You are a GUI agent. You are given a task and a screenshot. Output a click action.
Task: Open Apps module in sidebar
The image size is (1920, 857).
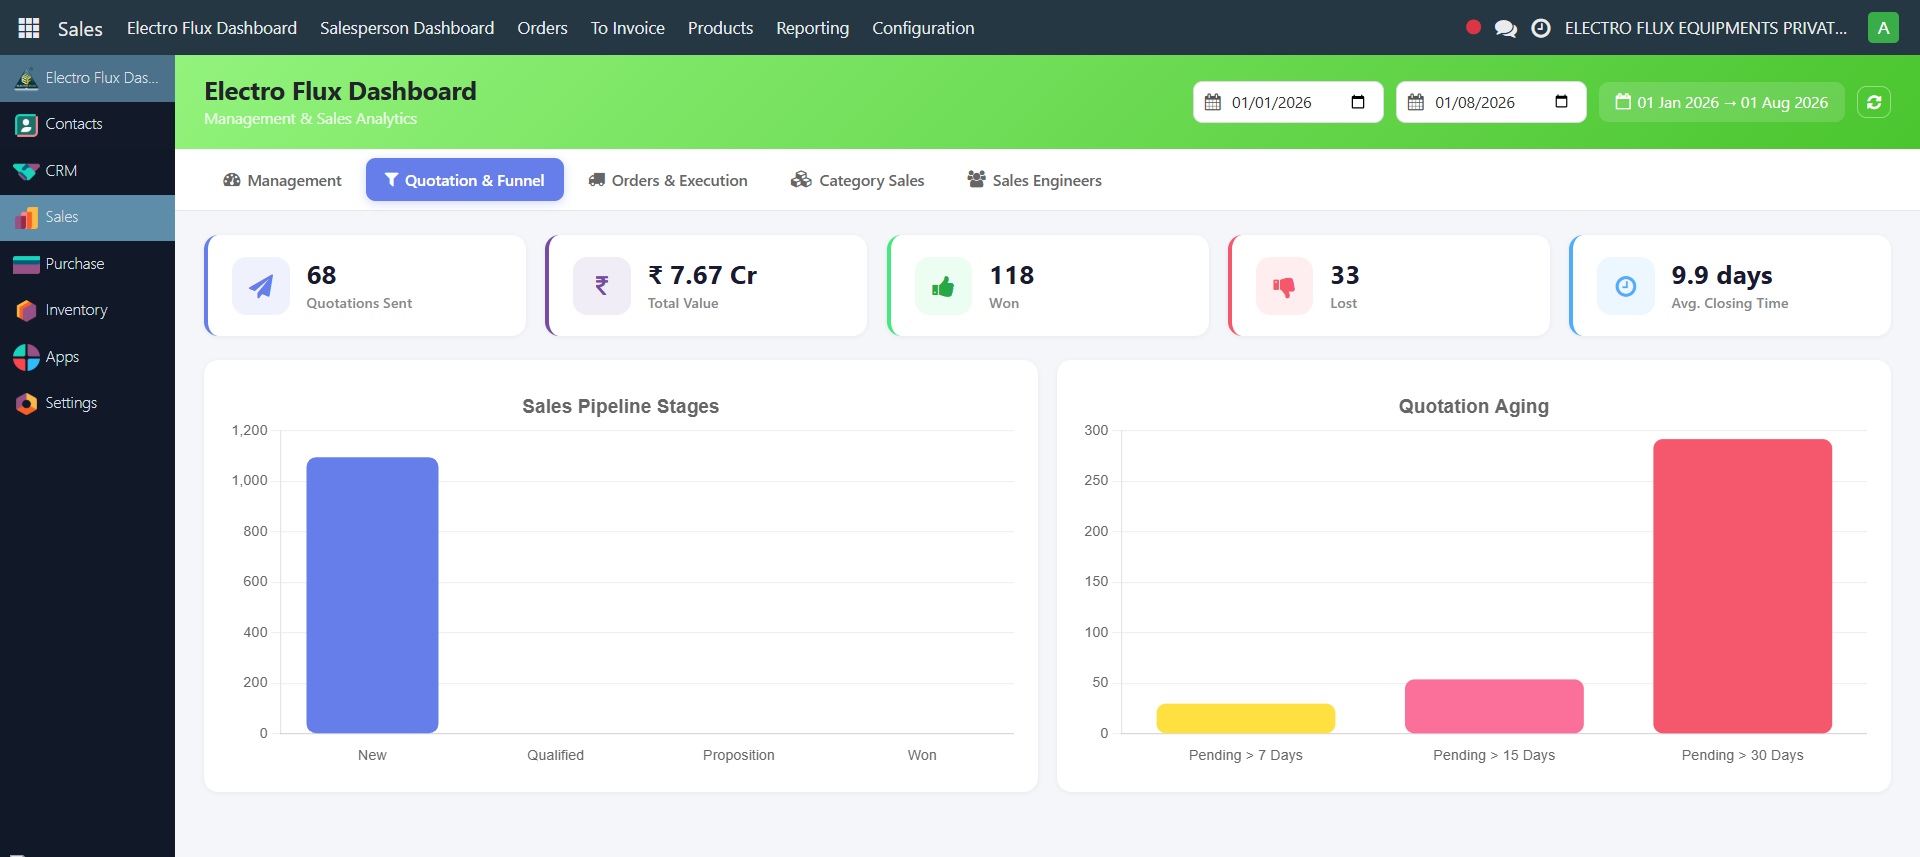(x=87, y=357)
